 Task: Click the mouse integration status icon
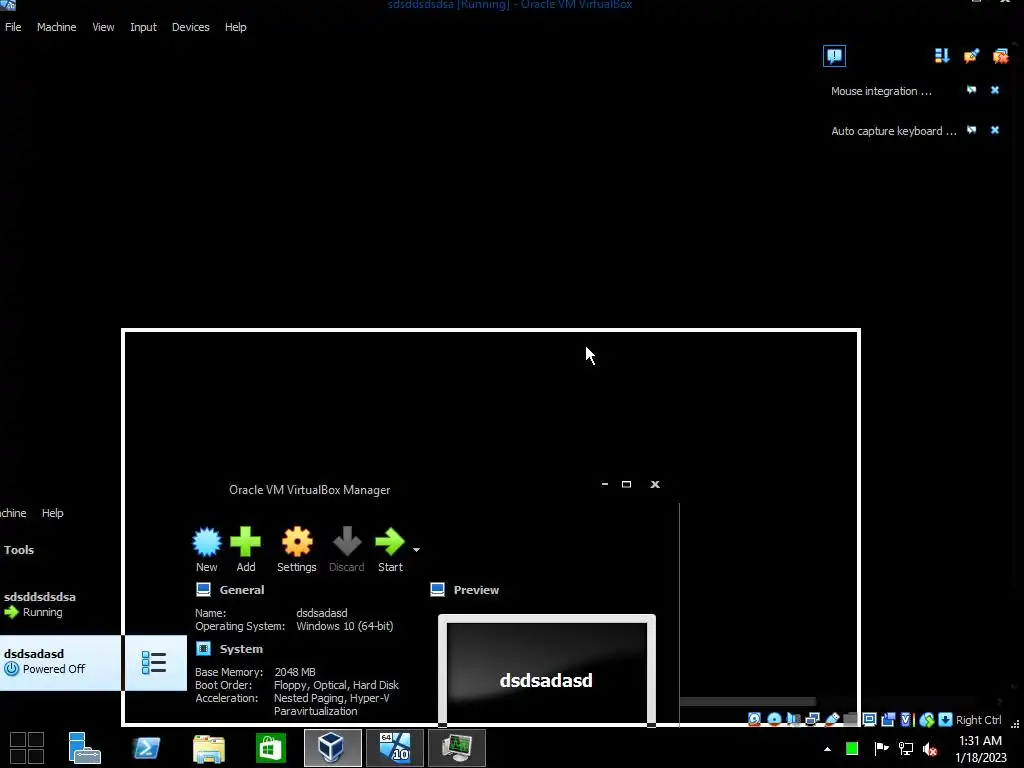pyautogui.click(x=926, y=719)
